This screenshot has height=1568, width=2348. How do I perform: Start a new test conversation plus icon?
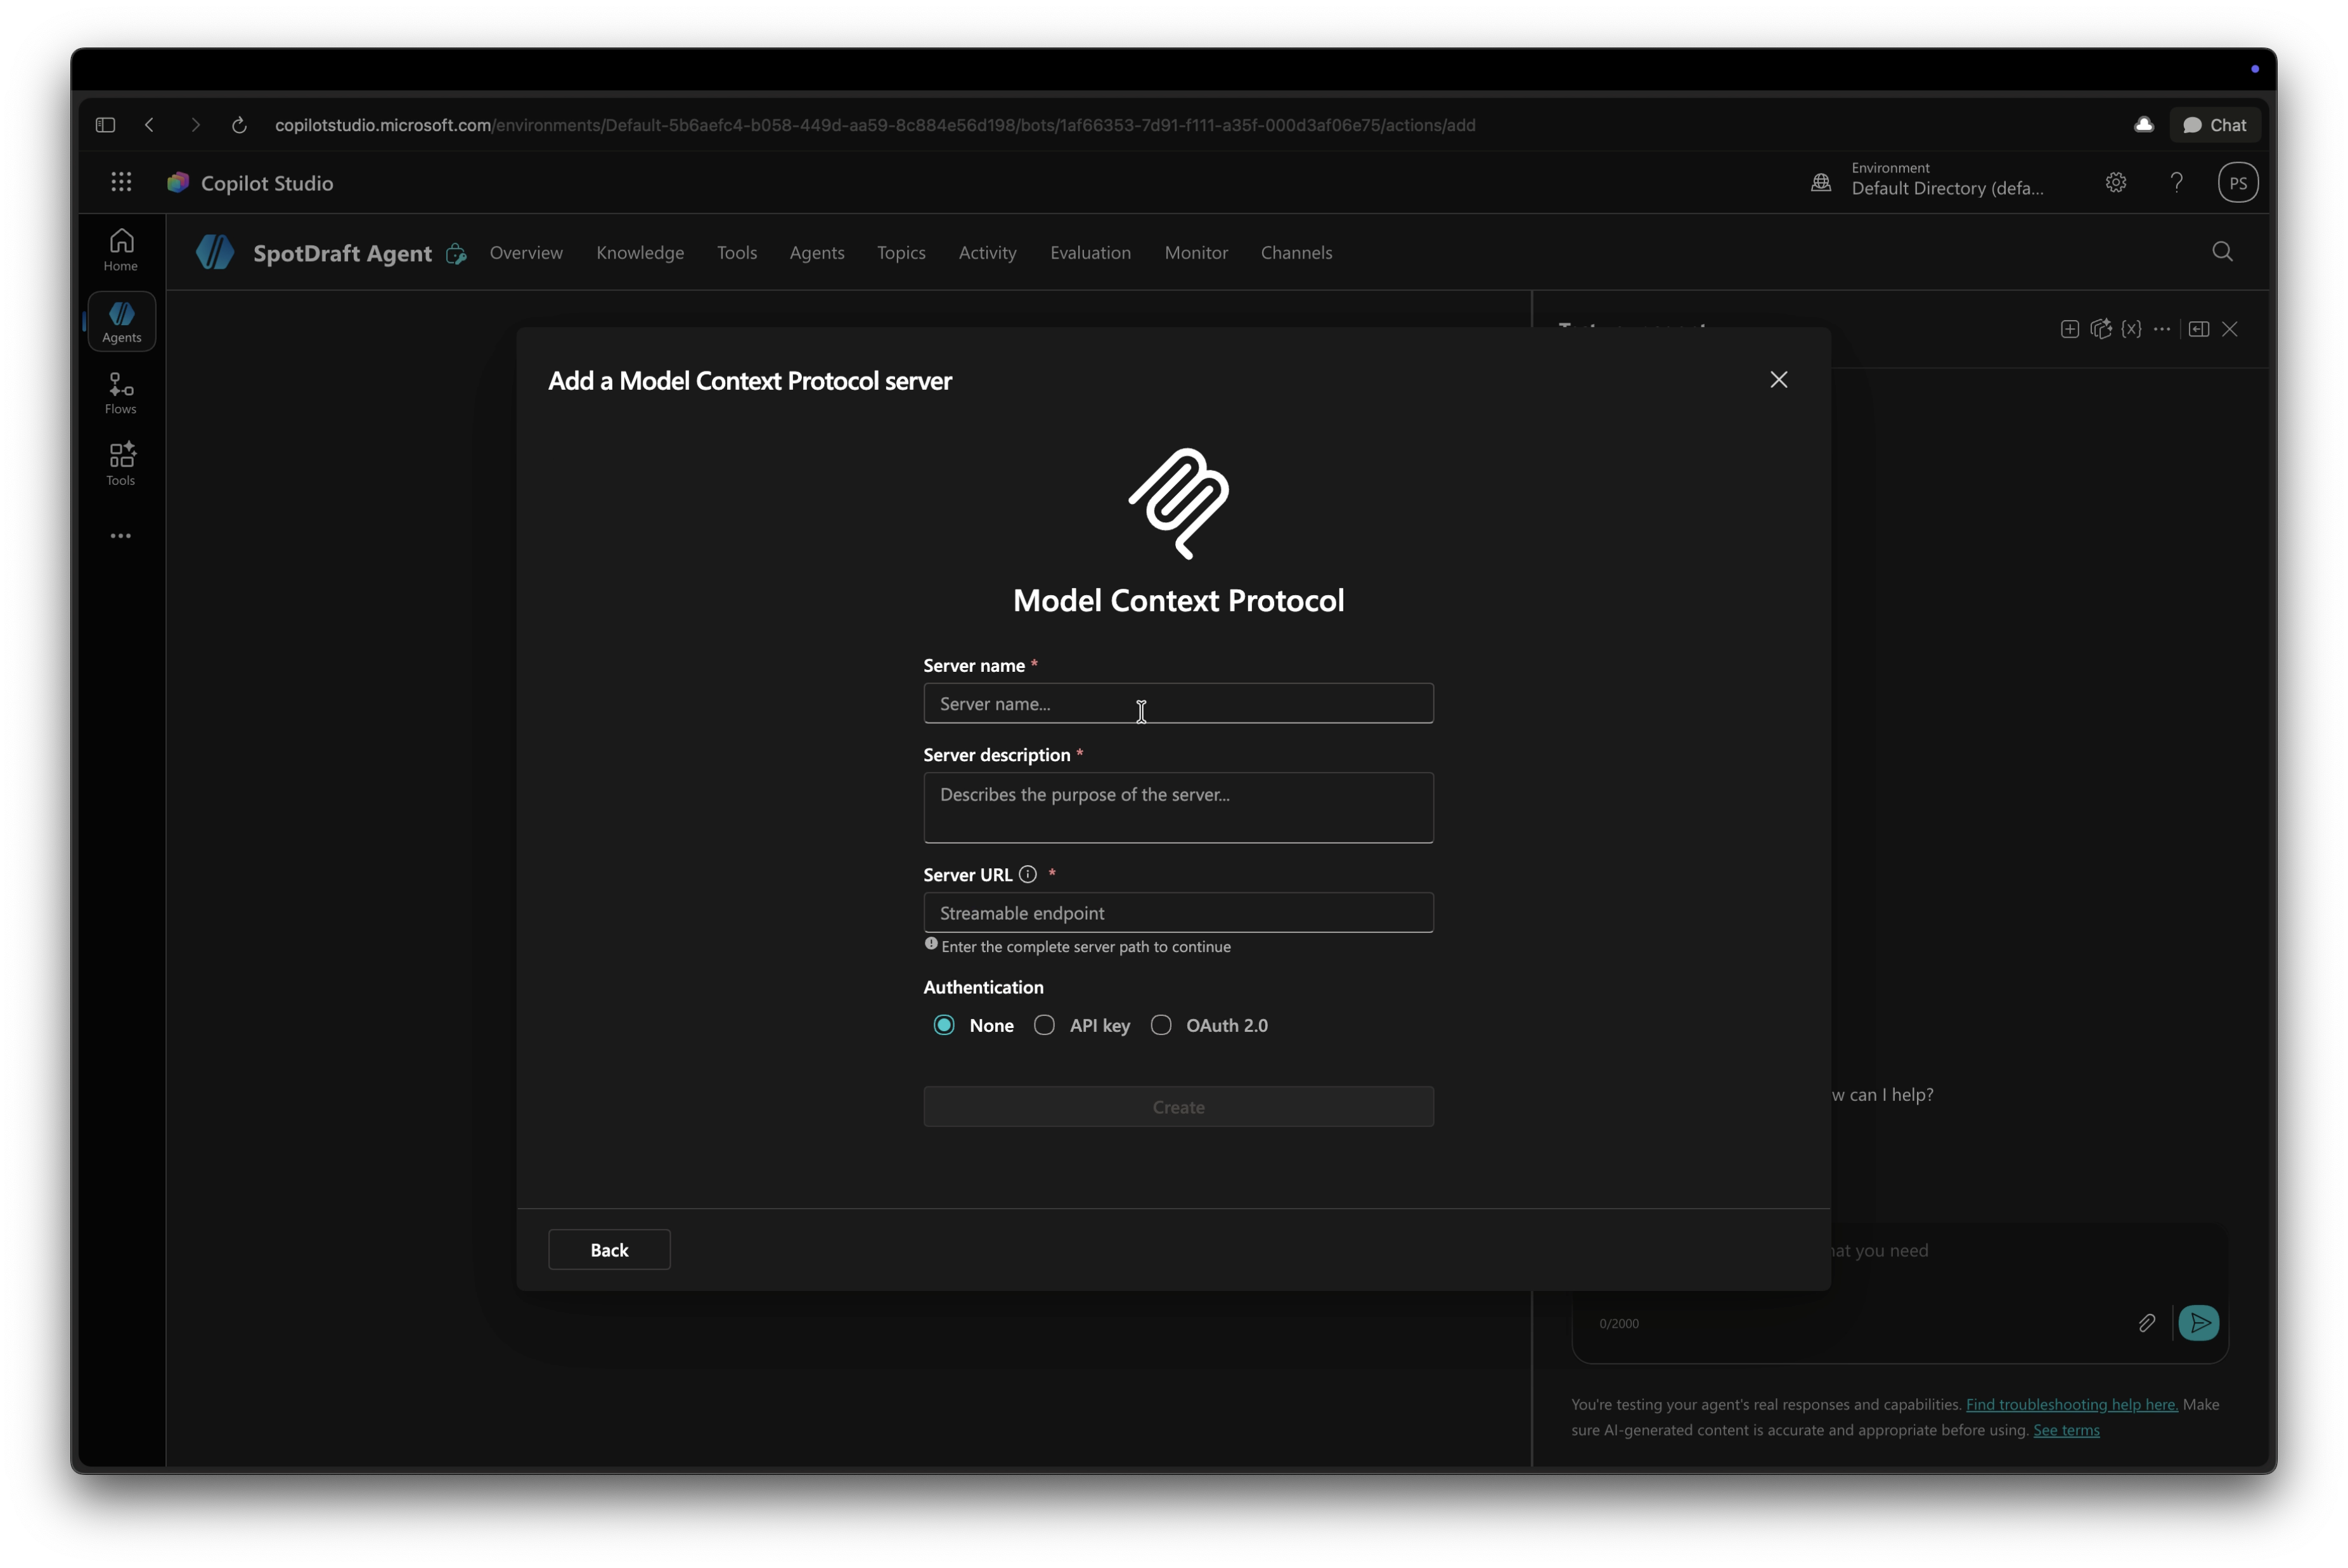pyautogui.click(x=2070, y=329)
